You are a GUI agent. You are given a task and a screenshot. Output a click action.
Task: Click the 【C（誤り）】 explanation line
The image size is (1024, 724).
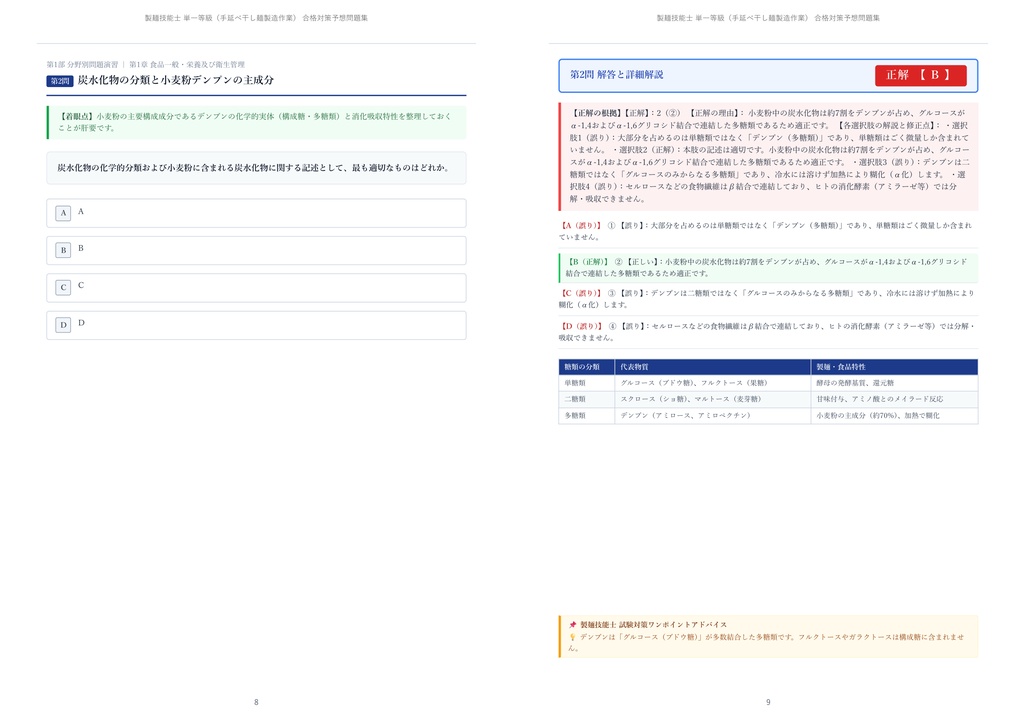click(768, 299)
